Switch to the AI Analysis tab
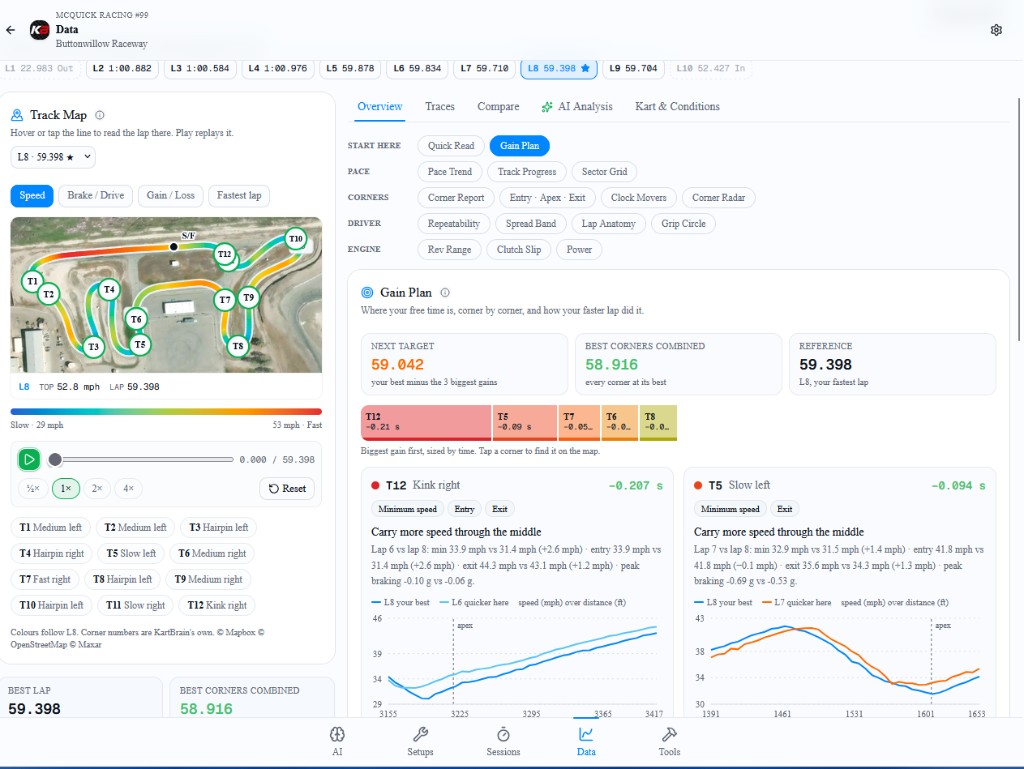Viewport: 1024px width, 769px height. 577,106
